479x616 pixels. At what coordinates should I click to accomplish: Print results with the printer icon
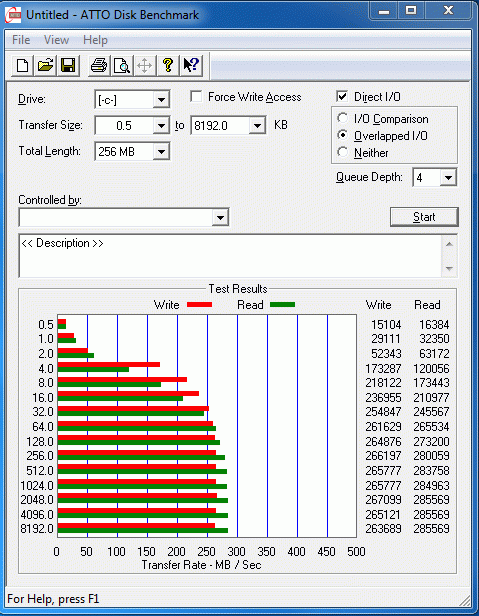[99, 66]
